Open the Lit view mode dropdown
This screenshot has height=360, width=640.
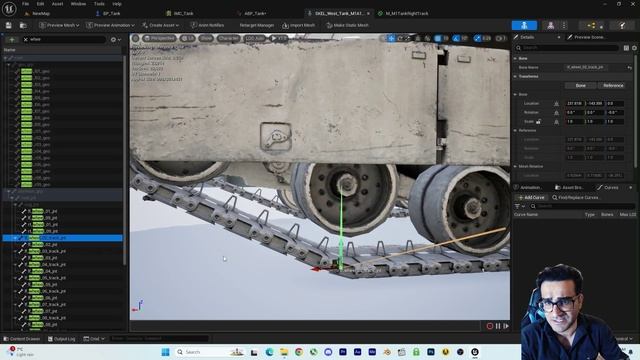click(x=187, y=38)
